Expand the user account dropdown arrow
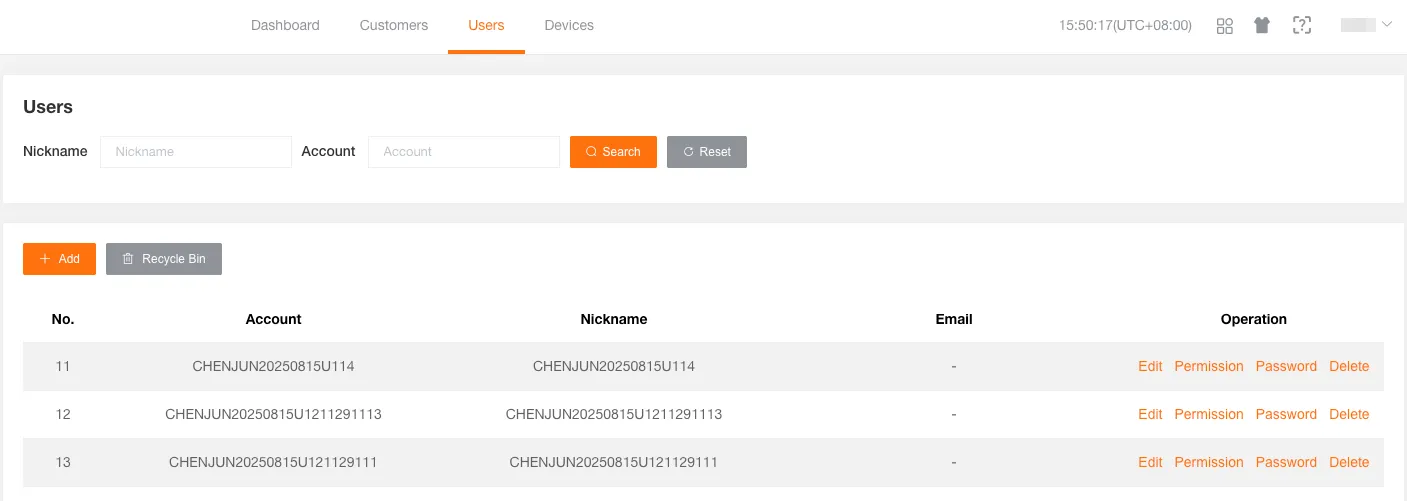Image resolution: width=1407 pixels, height=501 pixels. coord(1386,25)
